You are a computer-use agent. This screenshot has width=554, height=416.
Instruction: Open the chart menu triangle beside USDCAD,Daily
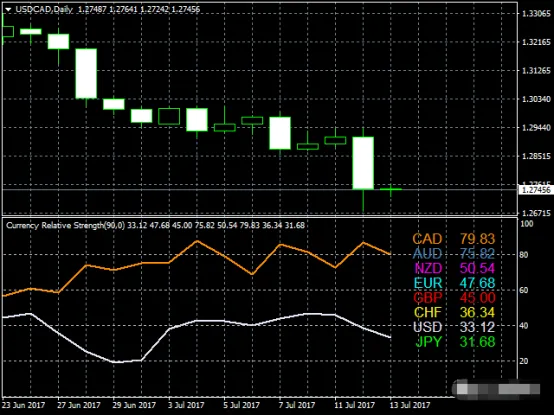click(8, 10)
